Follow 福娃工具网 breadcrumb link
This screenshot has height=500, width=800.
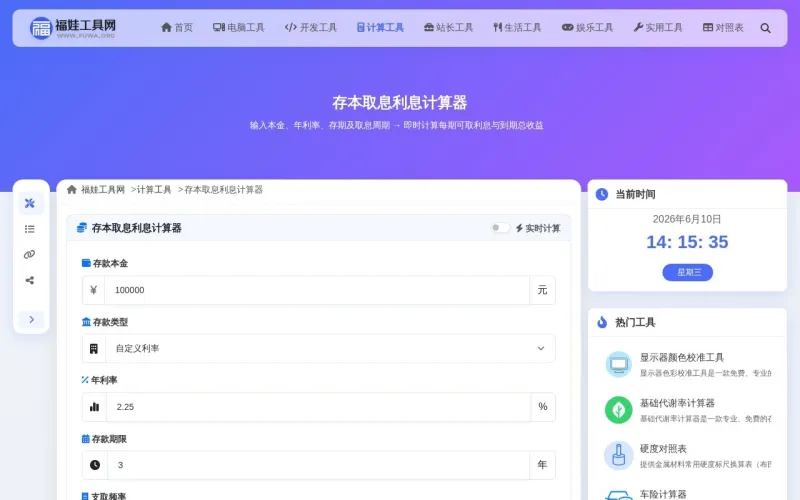coord(103,190)
